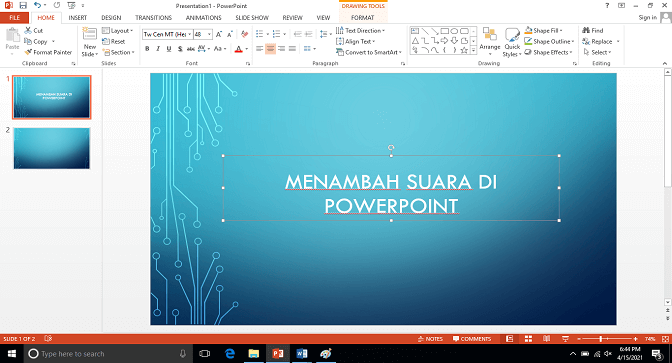Click Convert to SmartArt

(369, 52)
